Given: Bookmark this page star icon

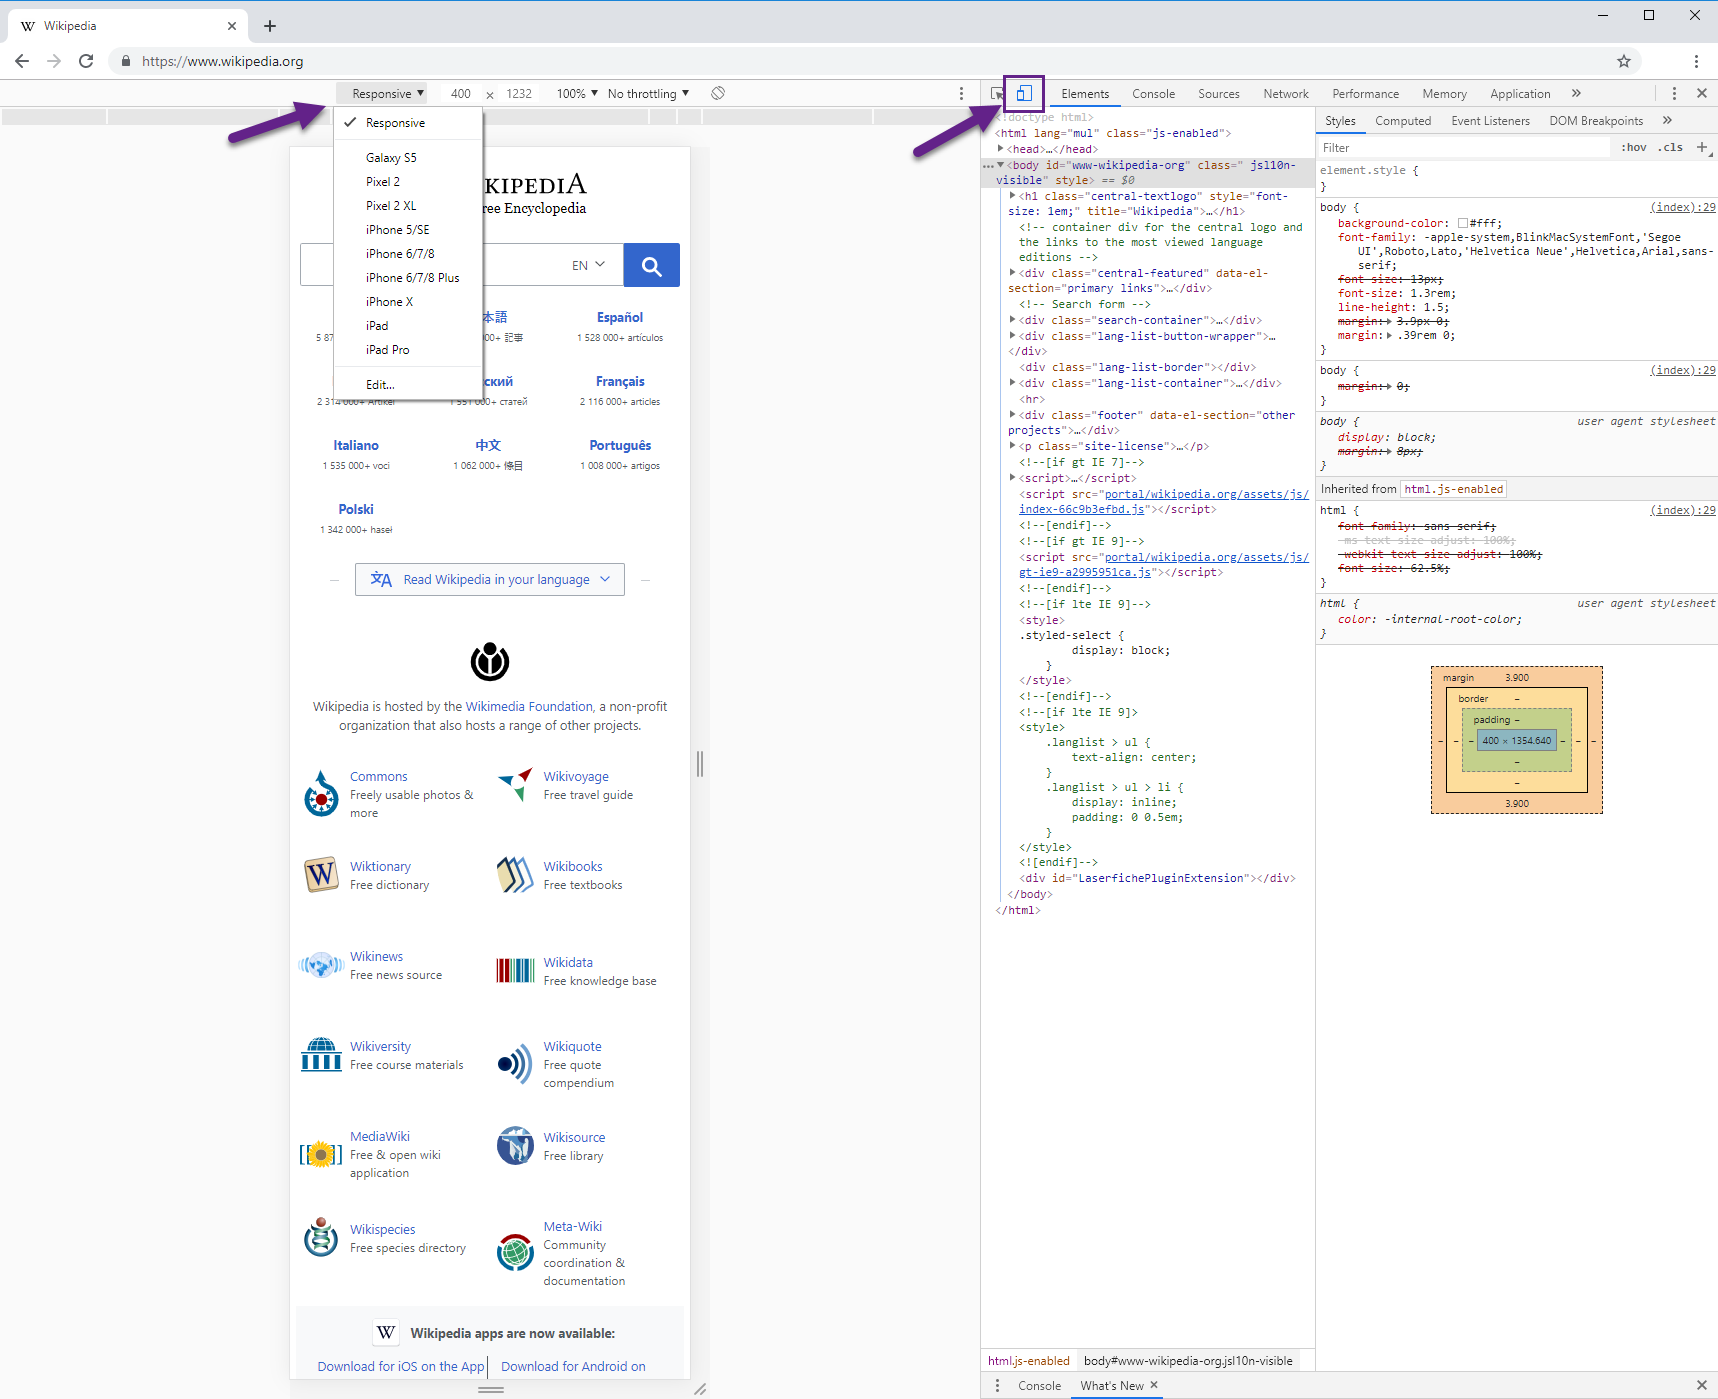Looking at the screenshot, I should point(1624,61).
